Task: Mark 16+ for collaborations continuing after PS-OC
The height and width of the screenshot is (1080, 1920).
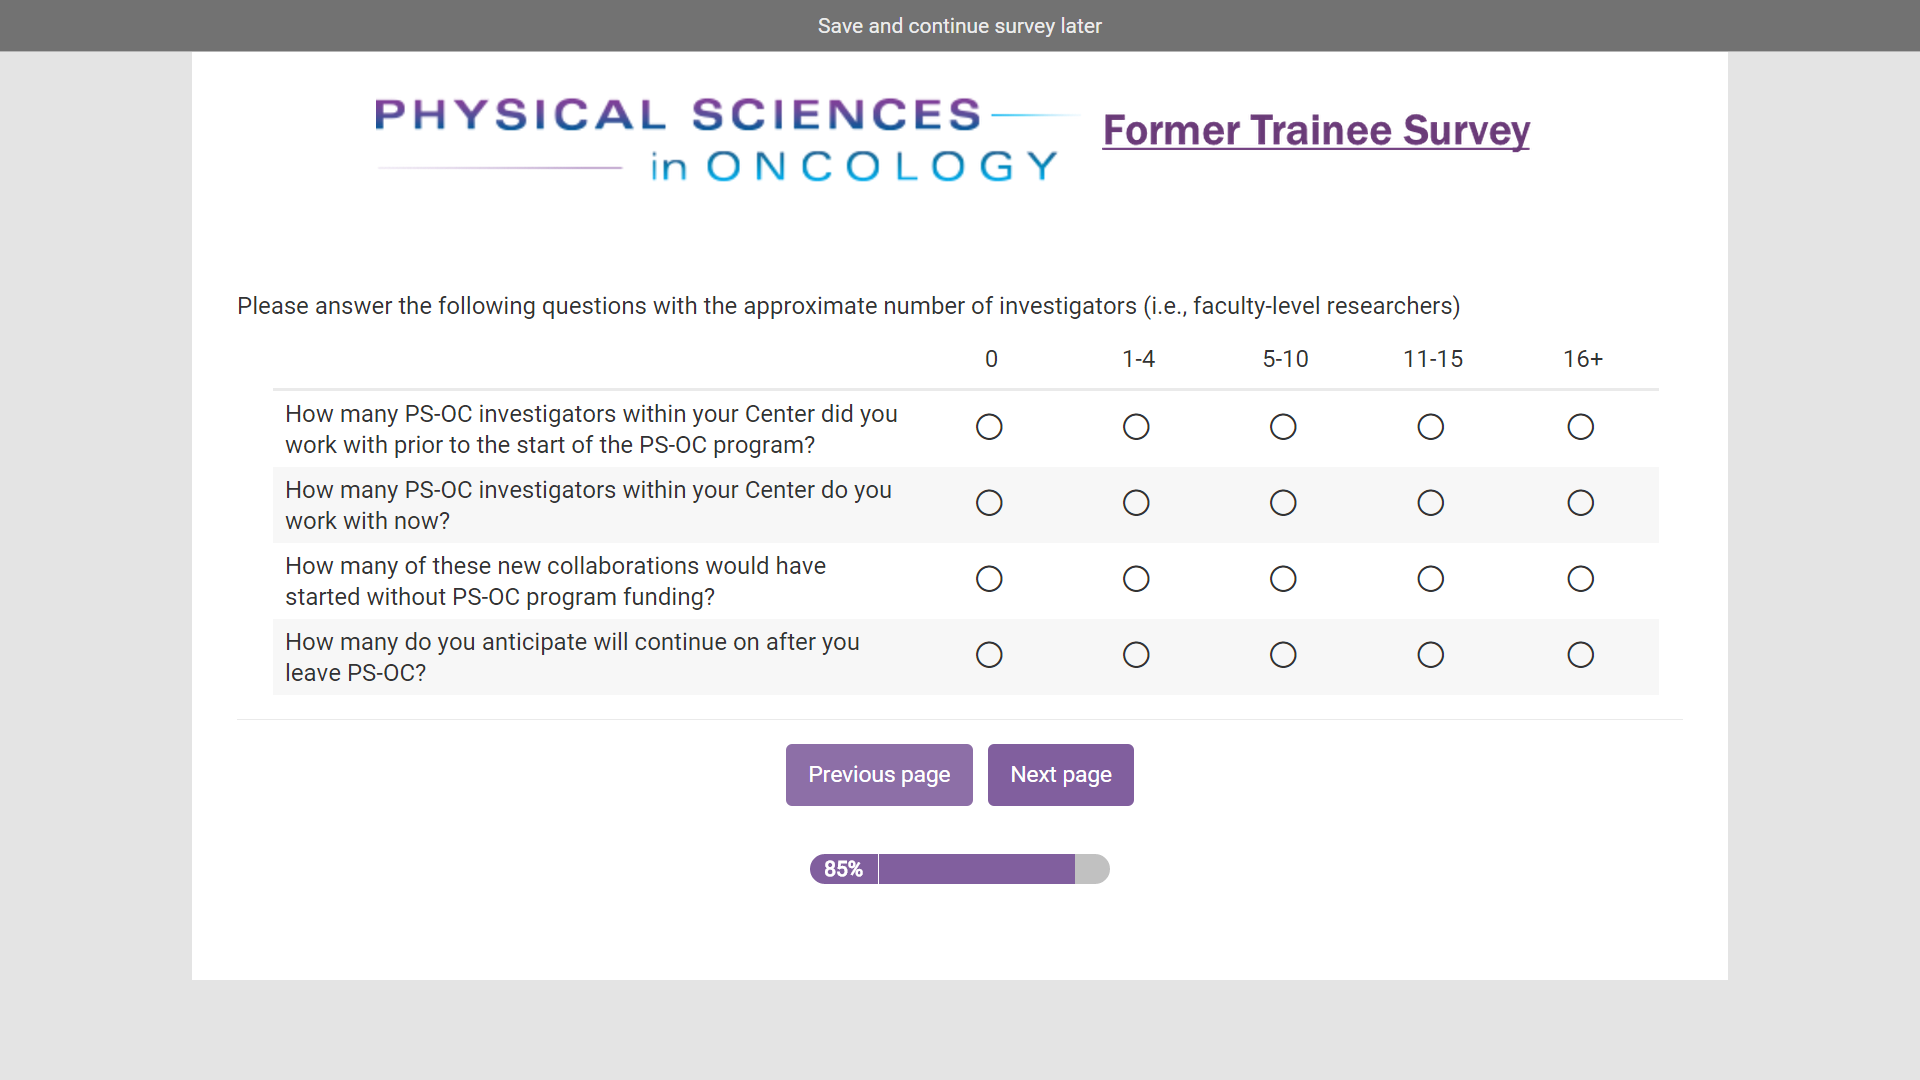Action: (1580, 655)
